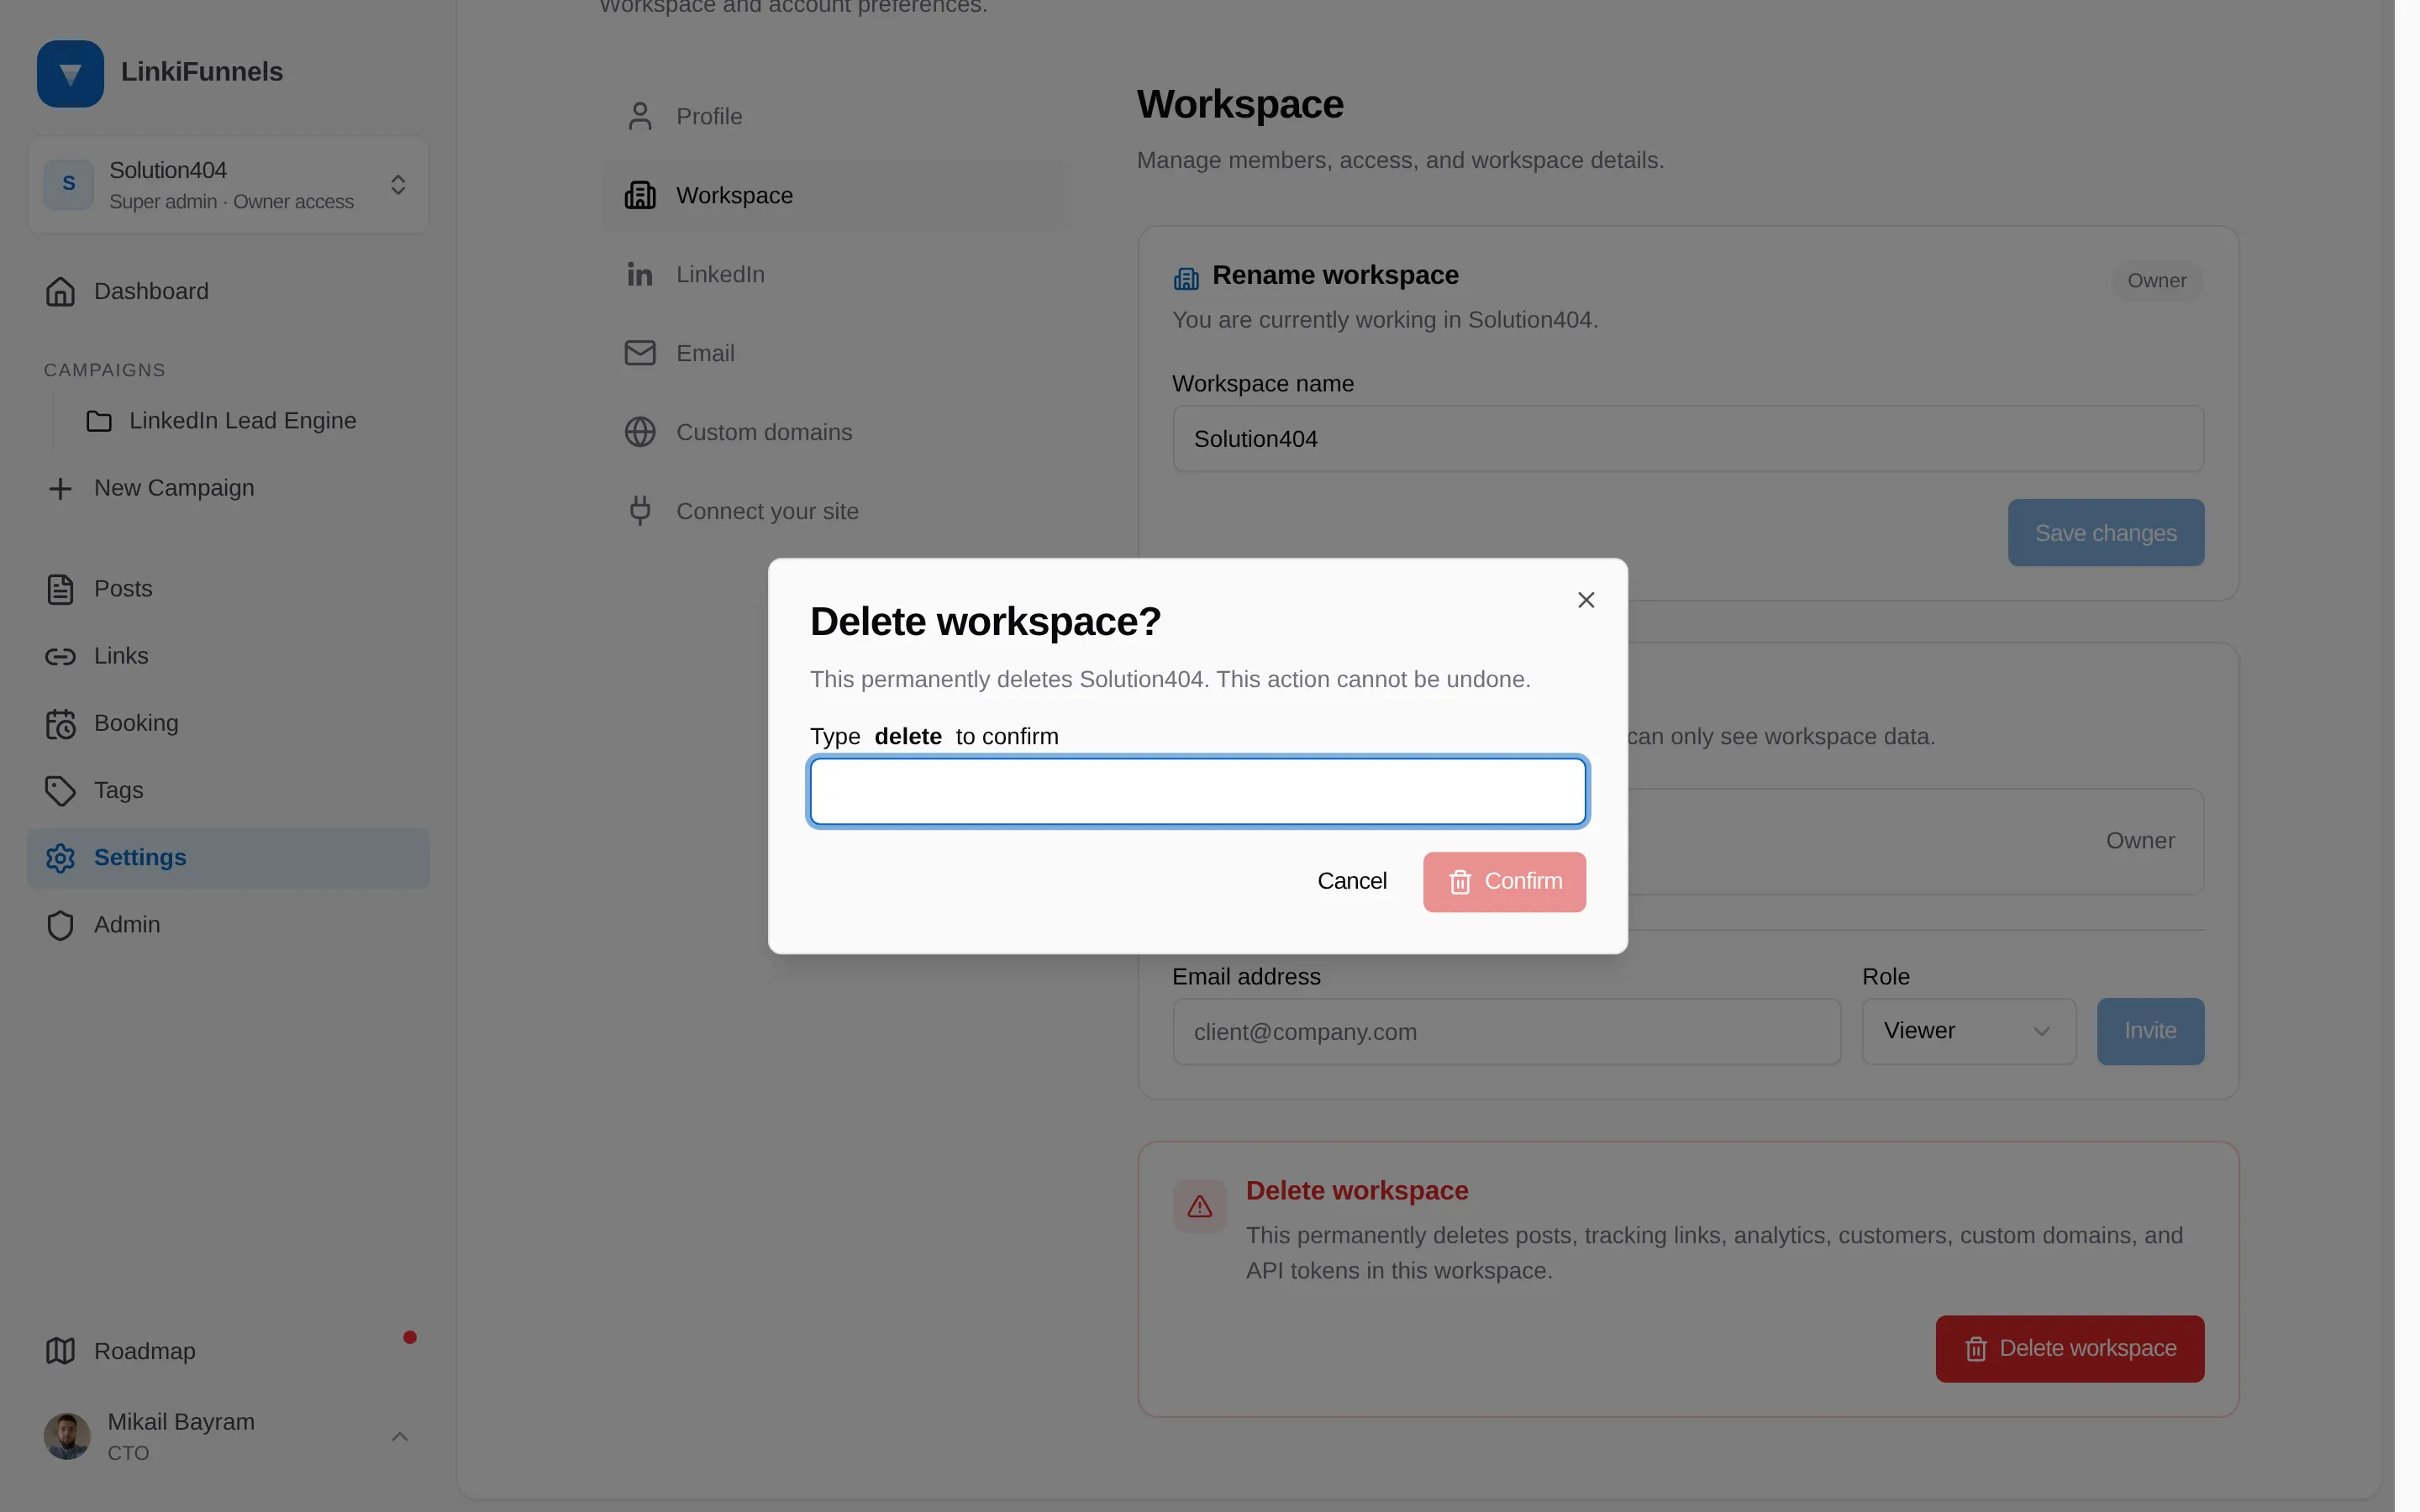The height and width of the screenshot is (1512, 2420).
Task: Open Posts via its document icon
Action: 60,589
